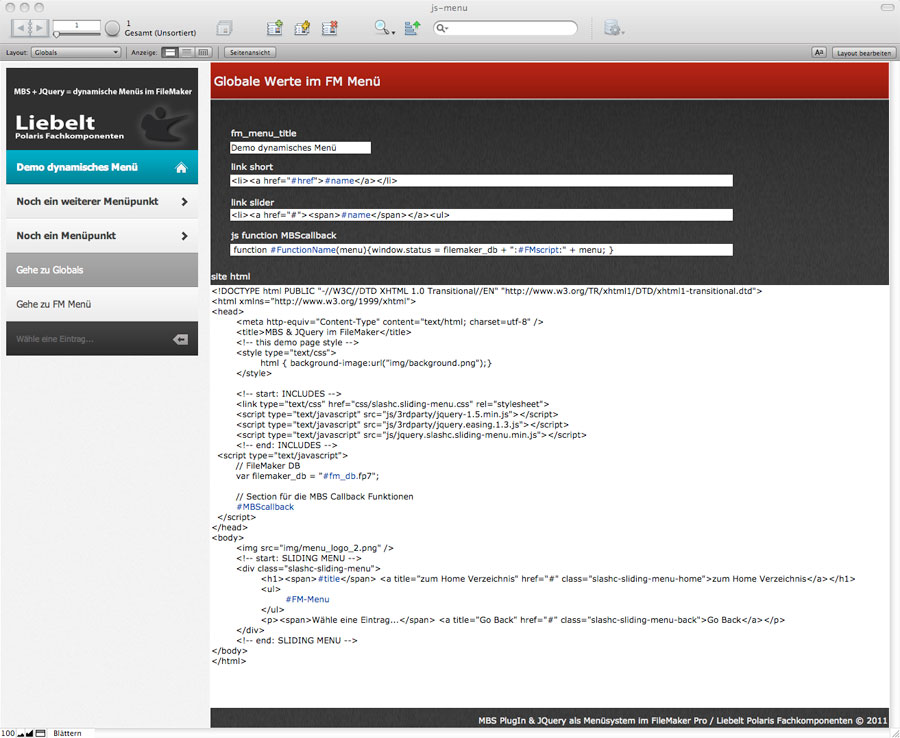Open the Layout dropdown showing Globals

click(75, 52)
